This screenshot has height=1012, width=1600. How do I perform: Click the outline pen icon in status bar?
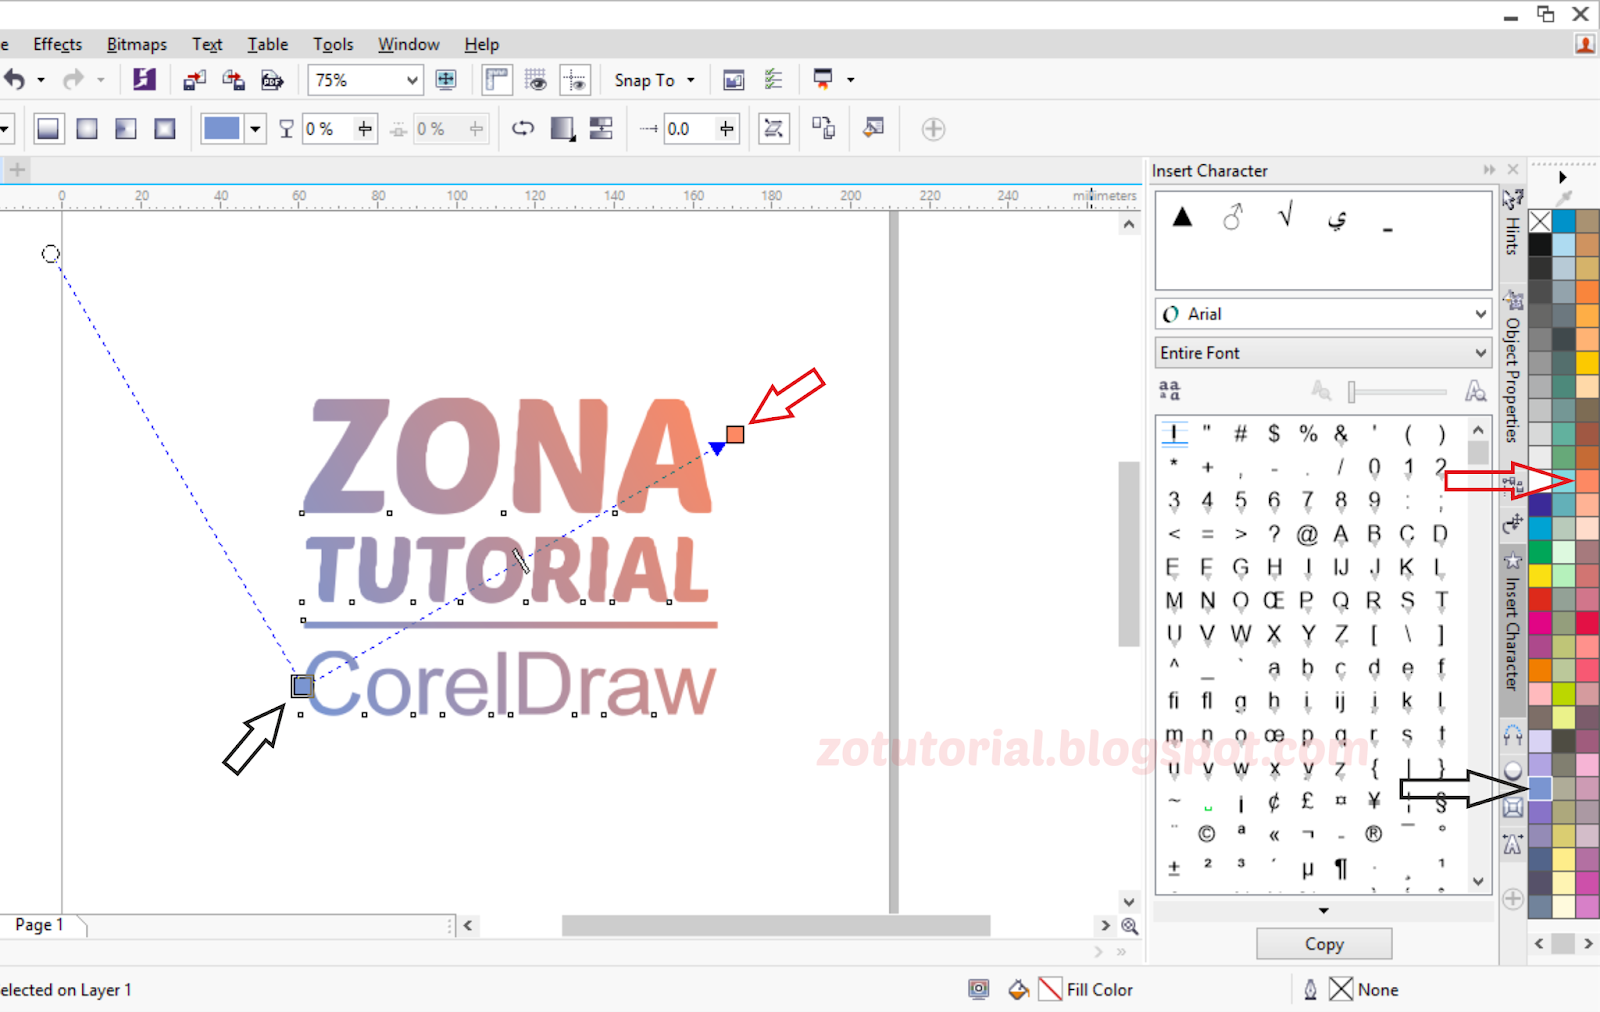coord(1310,989)
